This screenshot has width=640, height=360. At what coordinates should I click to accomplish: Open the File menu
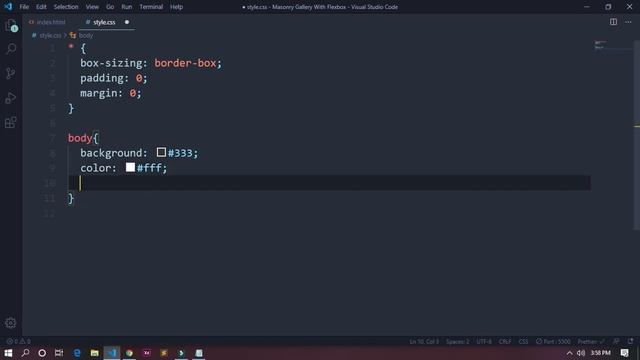24,7
